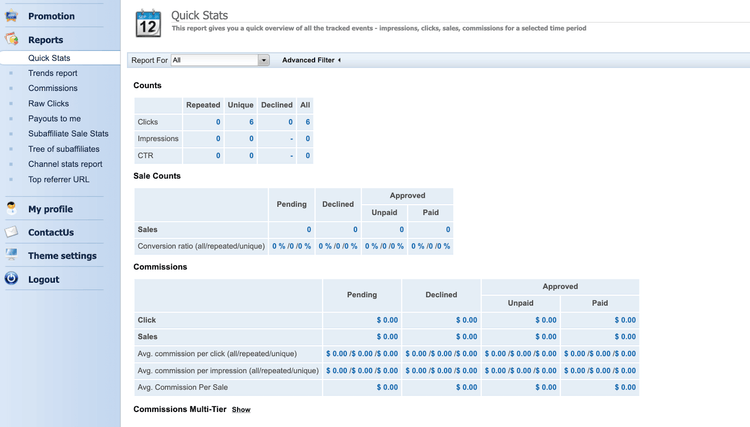Open Tree of subaffiliates
This screenshot has height=427, width=750.
click(x=64, y=148)
